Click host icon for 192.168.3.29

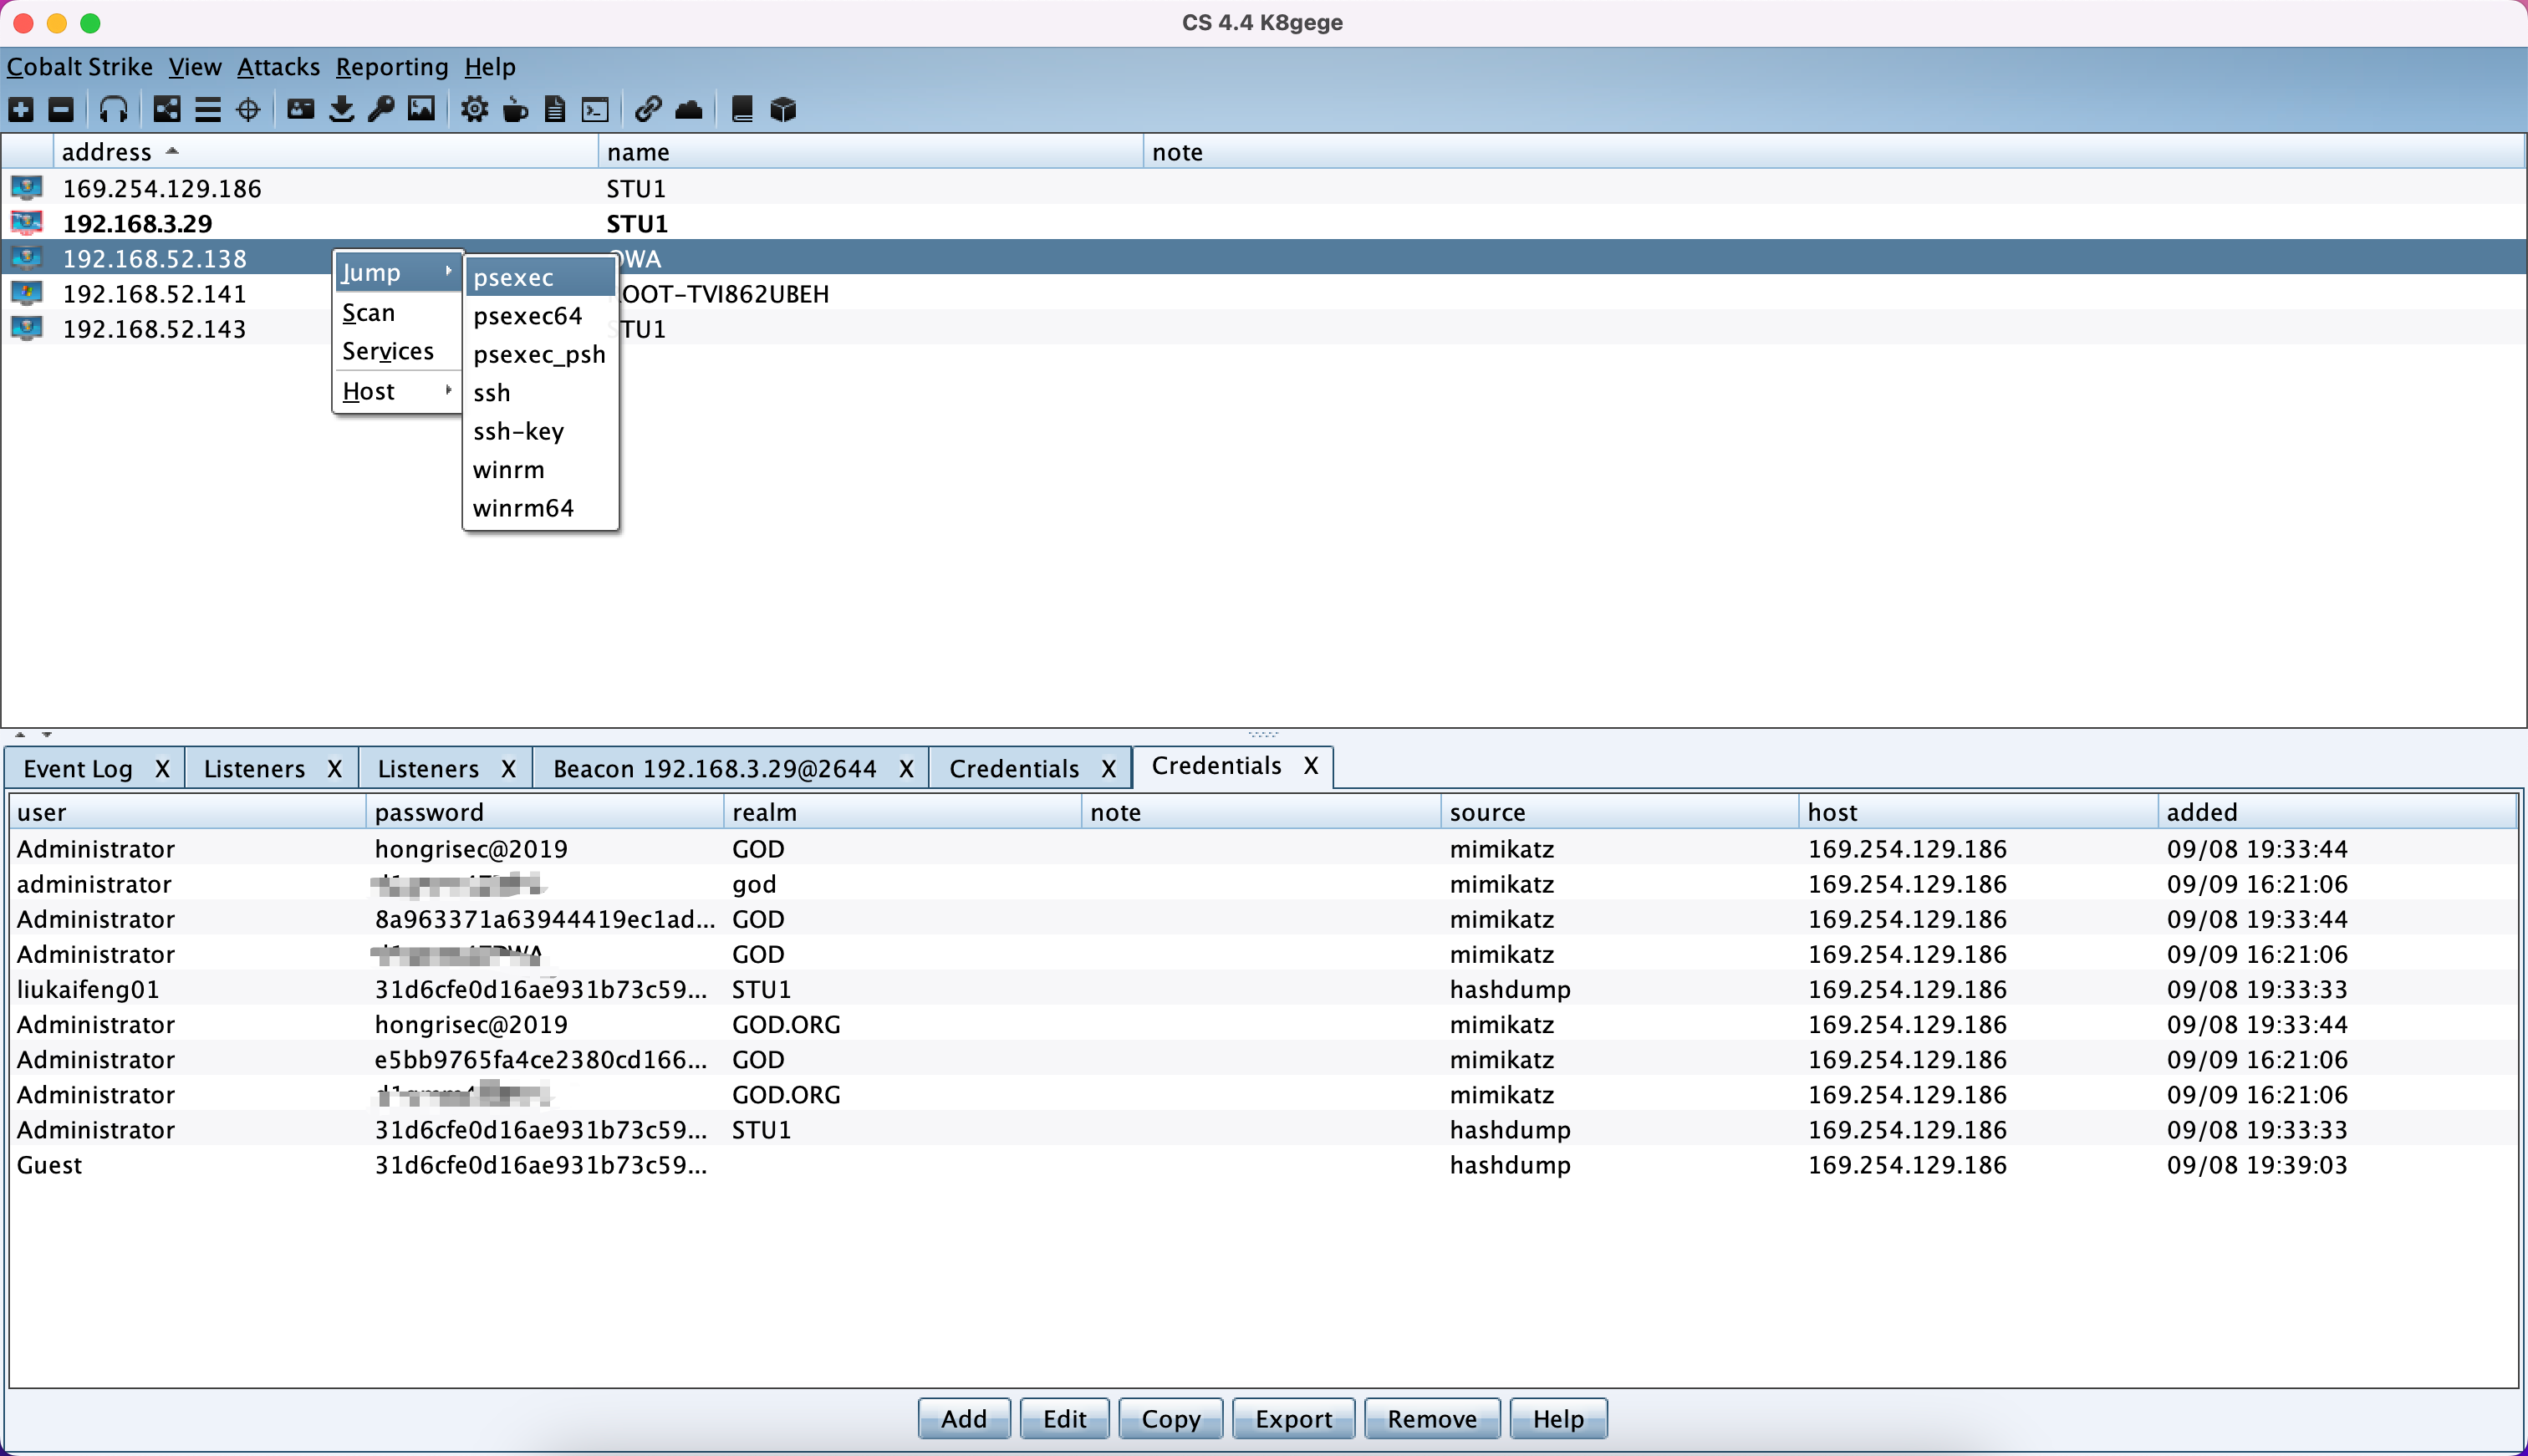(27, 223)
